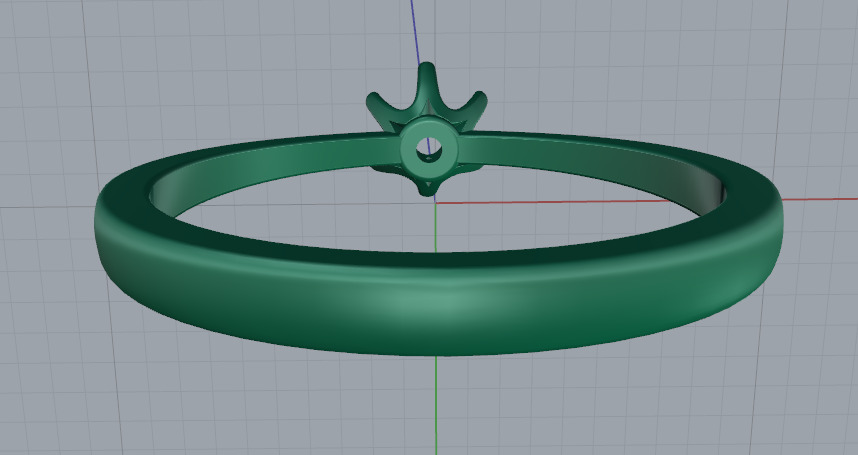Screen dimensions: 858x455
Task: Click the circular collar with center hole
Action: tap(428, 148)
